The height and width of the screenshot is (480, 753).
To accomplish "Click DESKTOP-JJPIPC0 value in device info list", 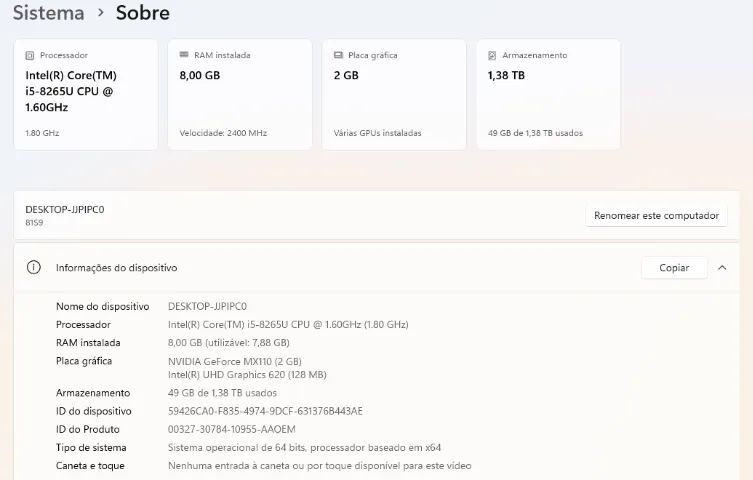I will pos(207,306).
